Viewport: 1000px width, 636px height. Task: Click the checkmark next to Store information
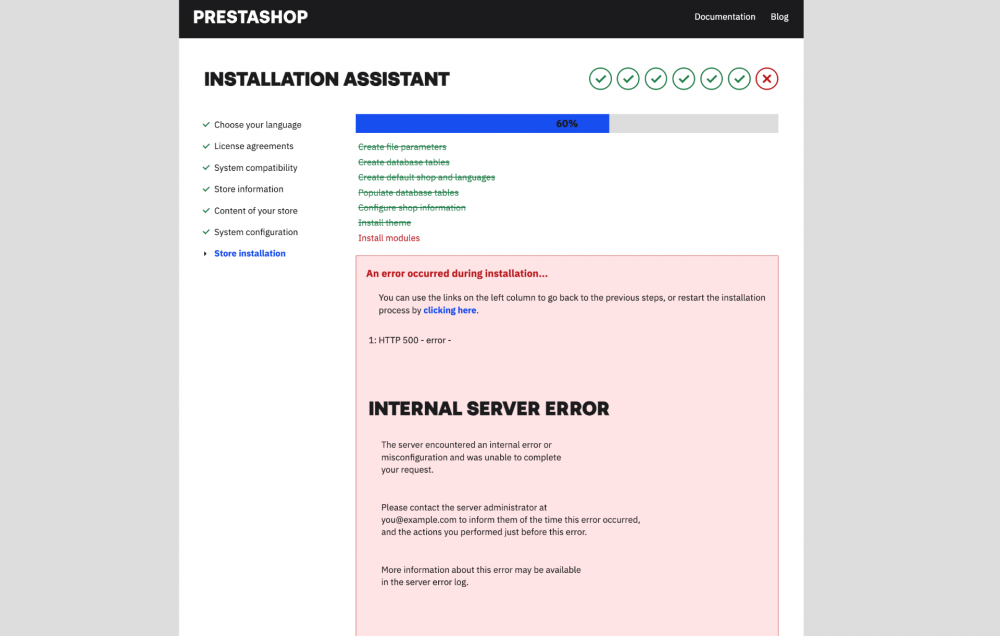[x=205, y=189]
